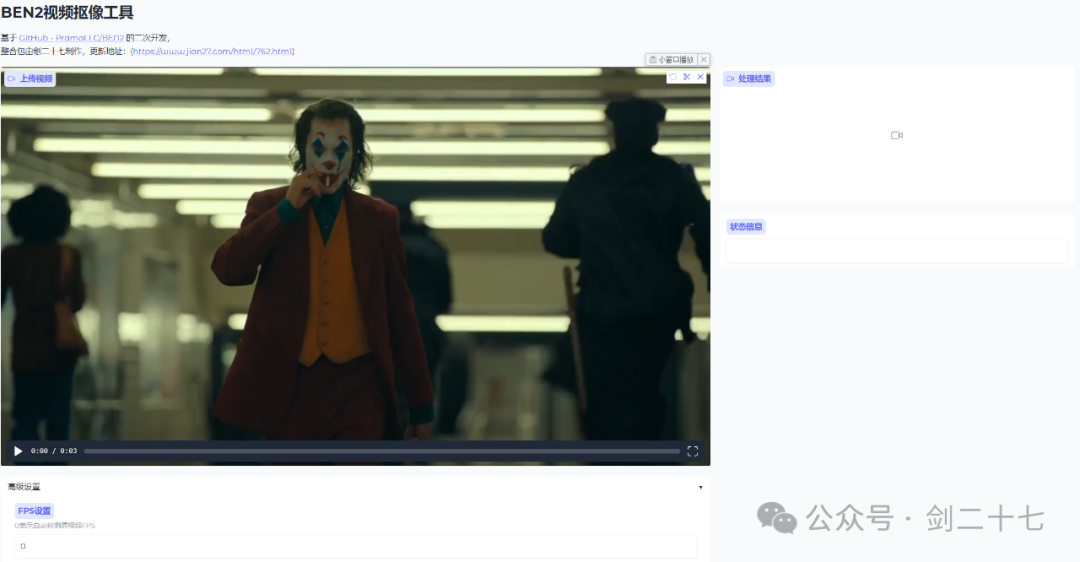Click the 状态信息 text box
The width and height of the screenshot is (1080, 562).
coord(896,251)
